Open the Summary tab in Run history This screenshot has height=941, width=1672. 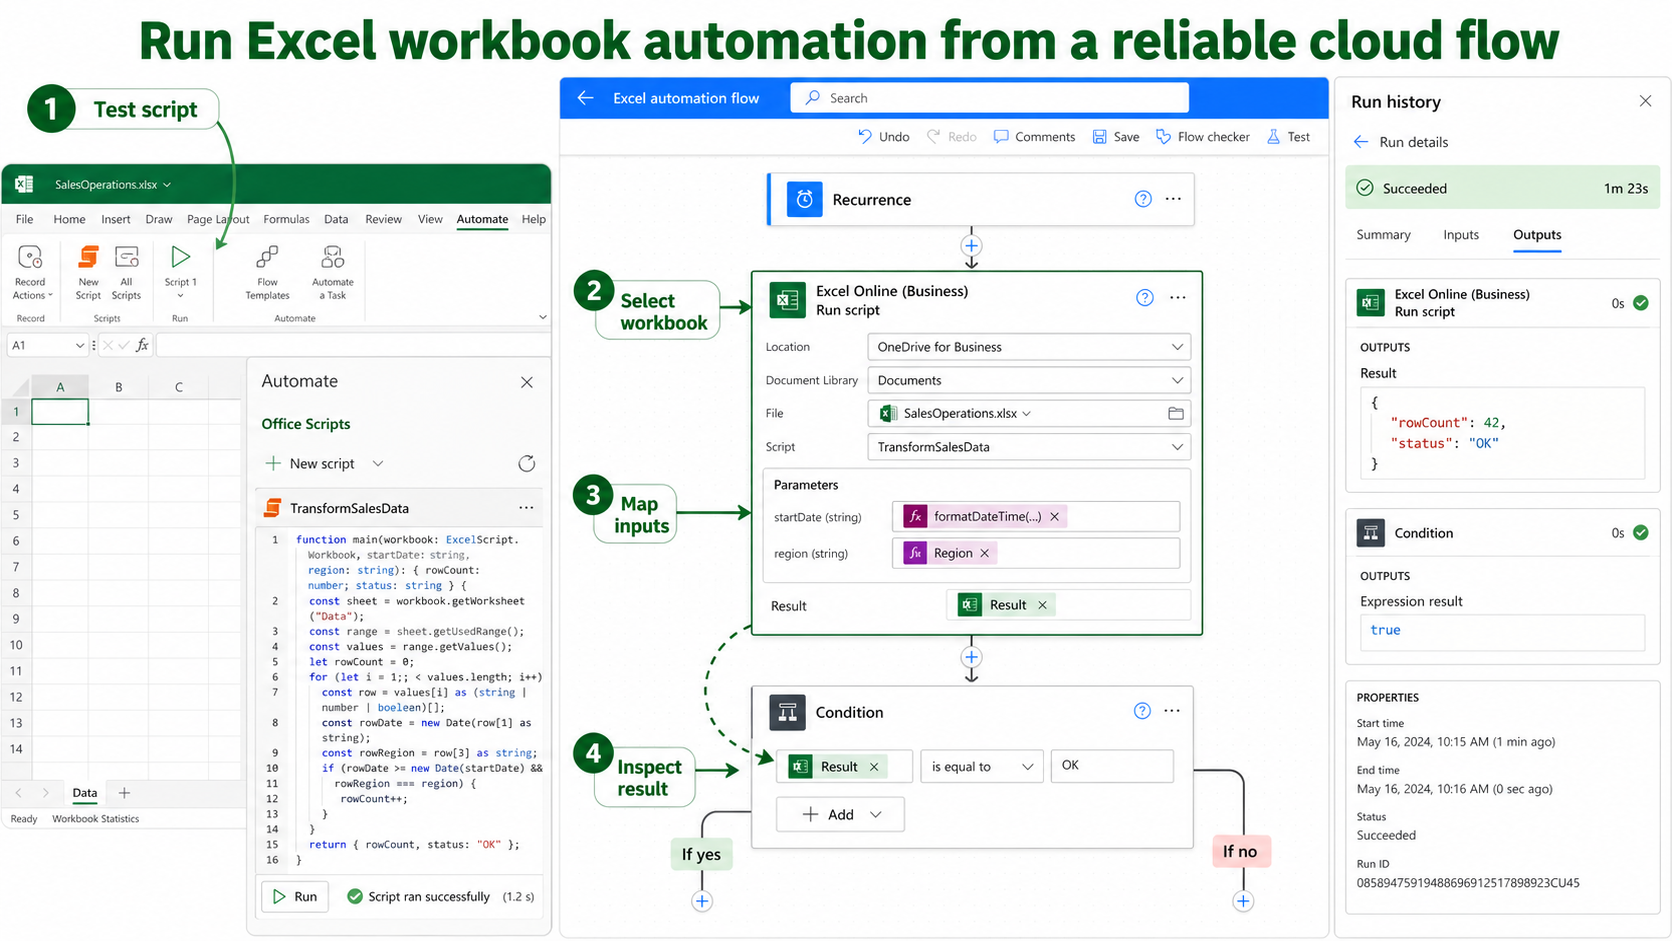click(x=1383, y=235)
